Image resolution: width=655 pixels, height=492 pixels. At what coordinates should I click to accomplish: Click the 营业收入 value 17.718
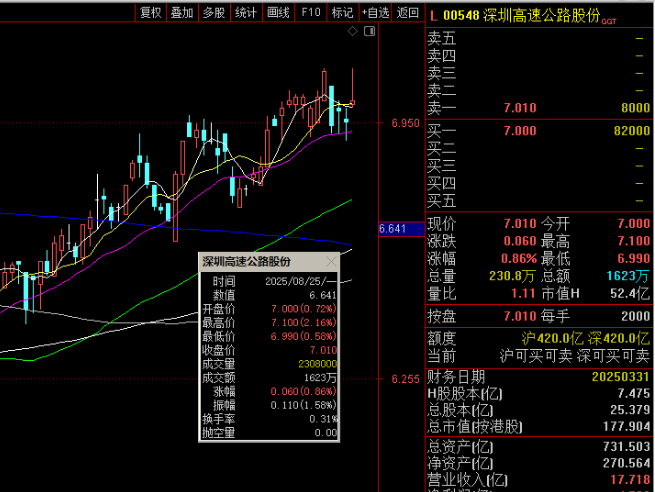point(630,479)
